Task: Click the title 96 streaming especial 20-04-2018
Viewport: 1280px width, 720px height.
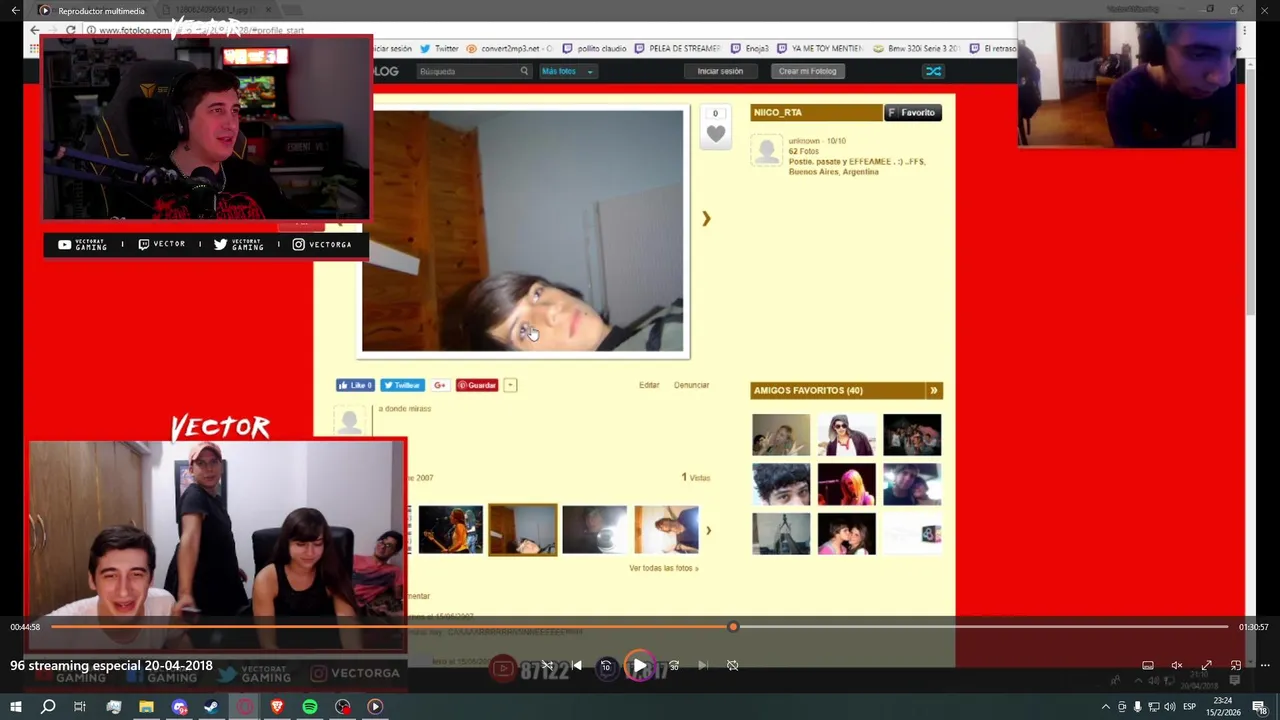Action: pos(111,665)
